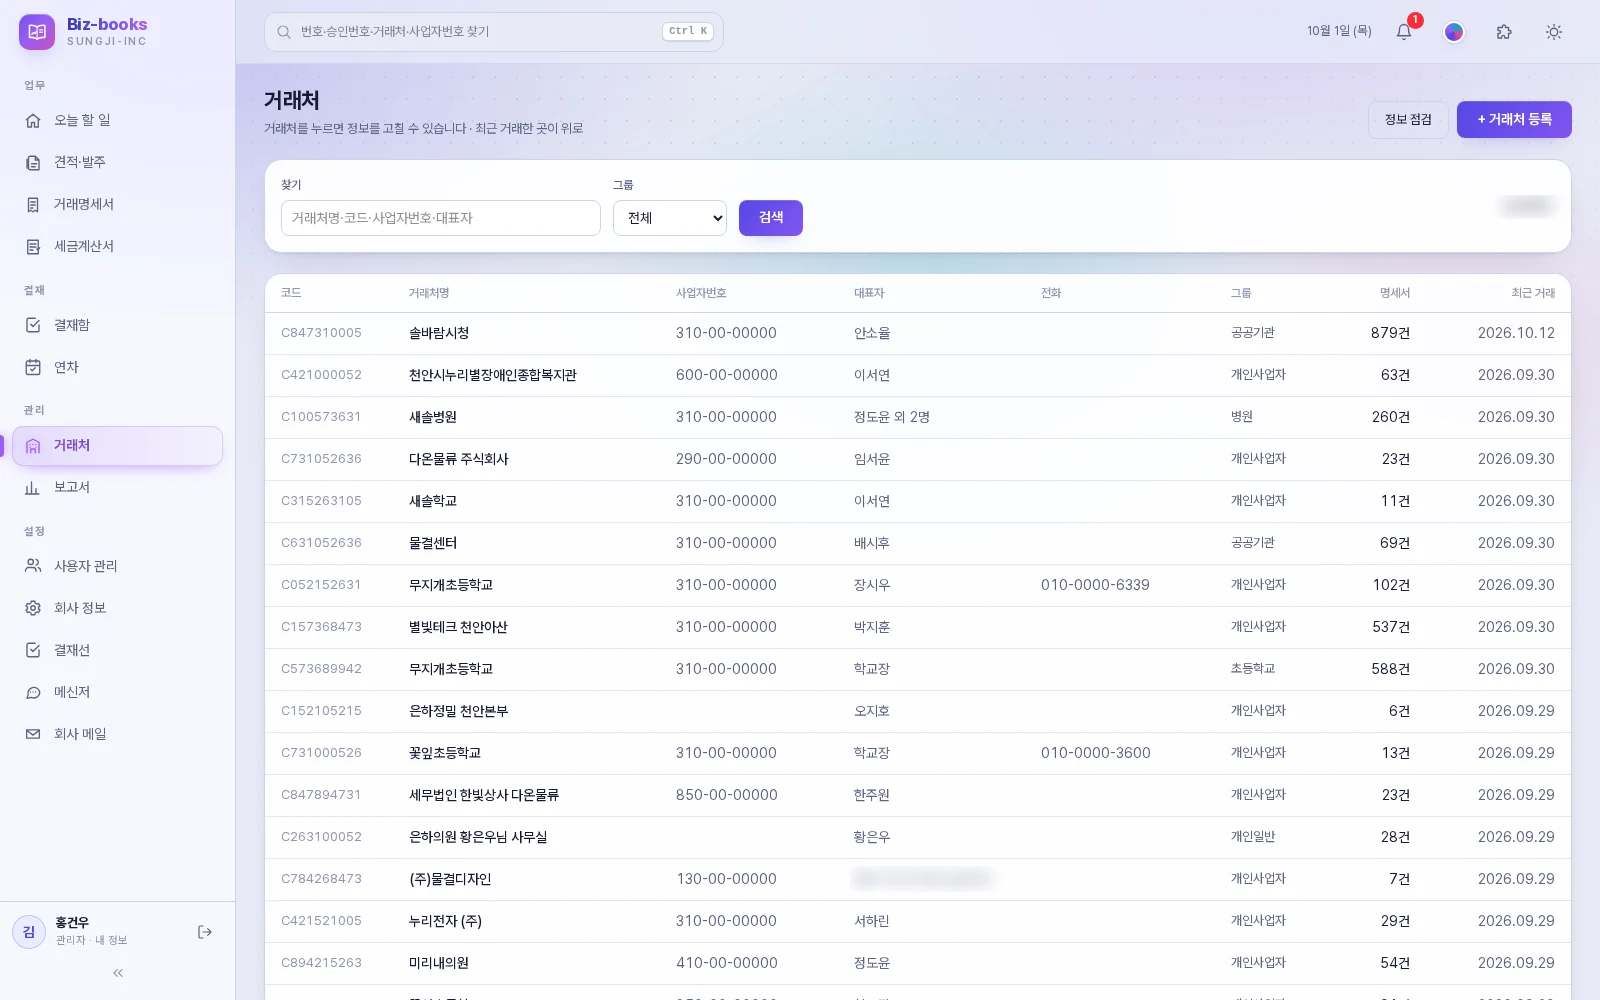Open the 솔바람시청 customer row
The width and height of the screenshot is (1600, 1000).
point(918,333)
